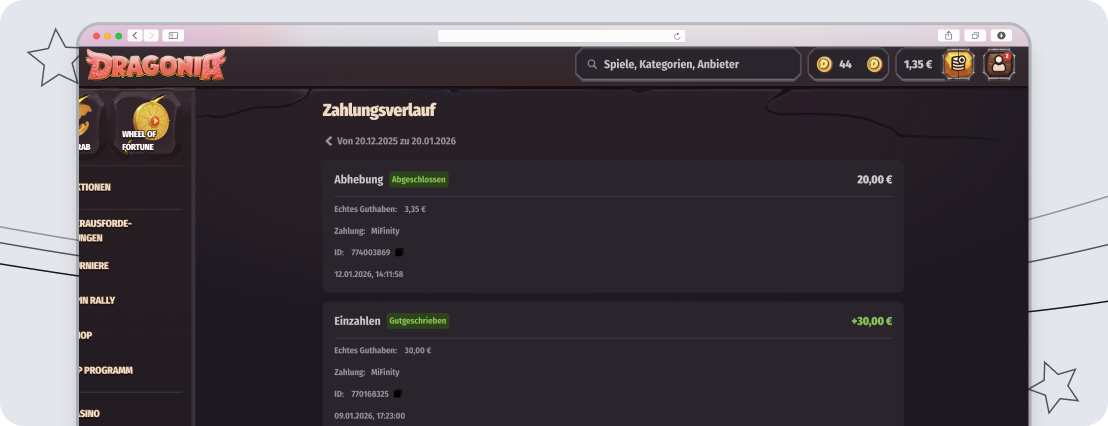Open the user profile avatar icon
The image size is (1108, 426).
997,64
